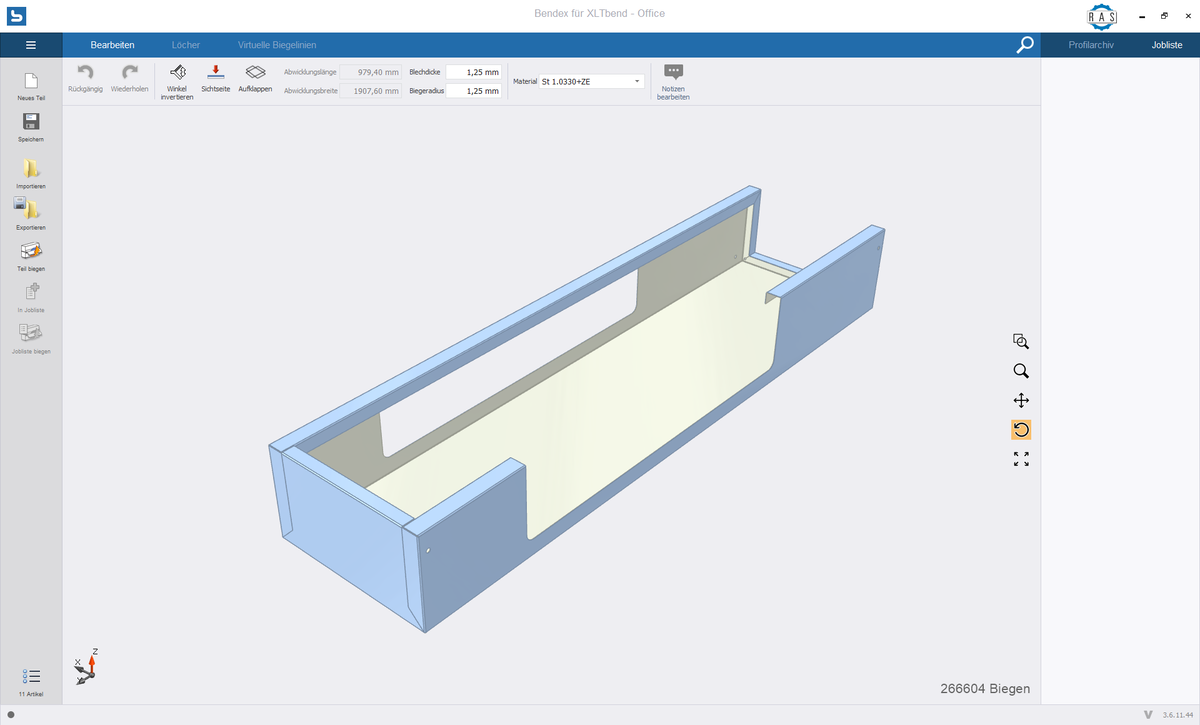The width and height of the screenshot is (1200, 725).
Task: Unfold the part with Aufklappen
Action: 255,73
